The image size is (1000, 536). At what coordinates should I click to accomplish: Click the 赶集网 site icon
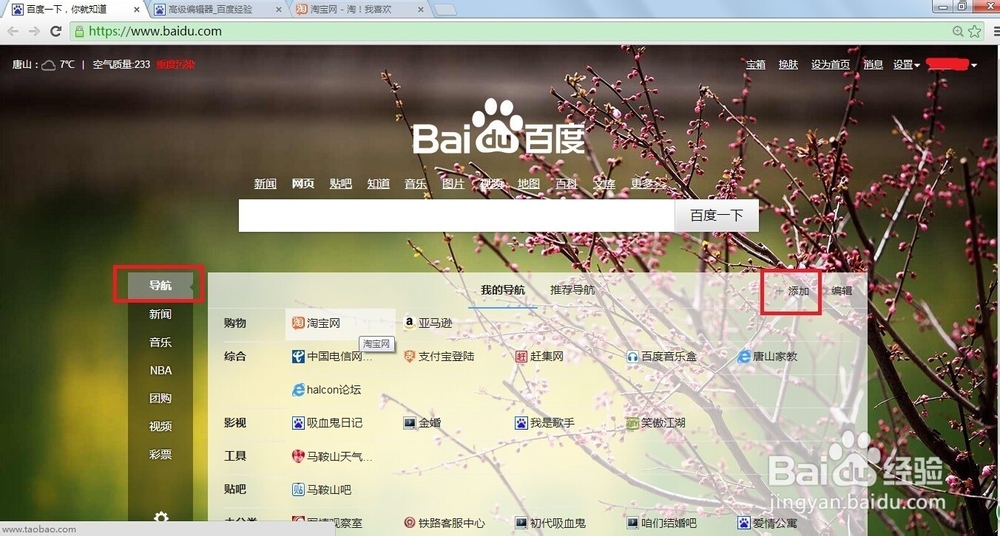point(521,356)
